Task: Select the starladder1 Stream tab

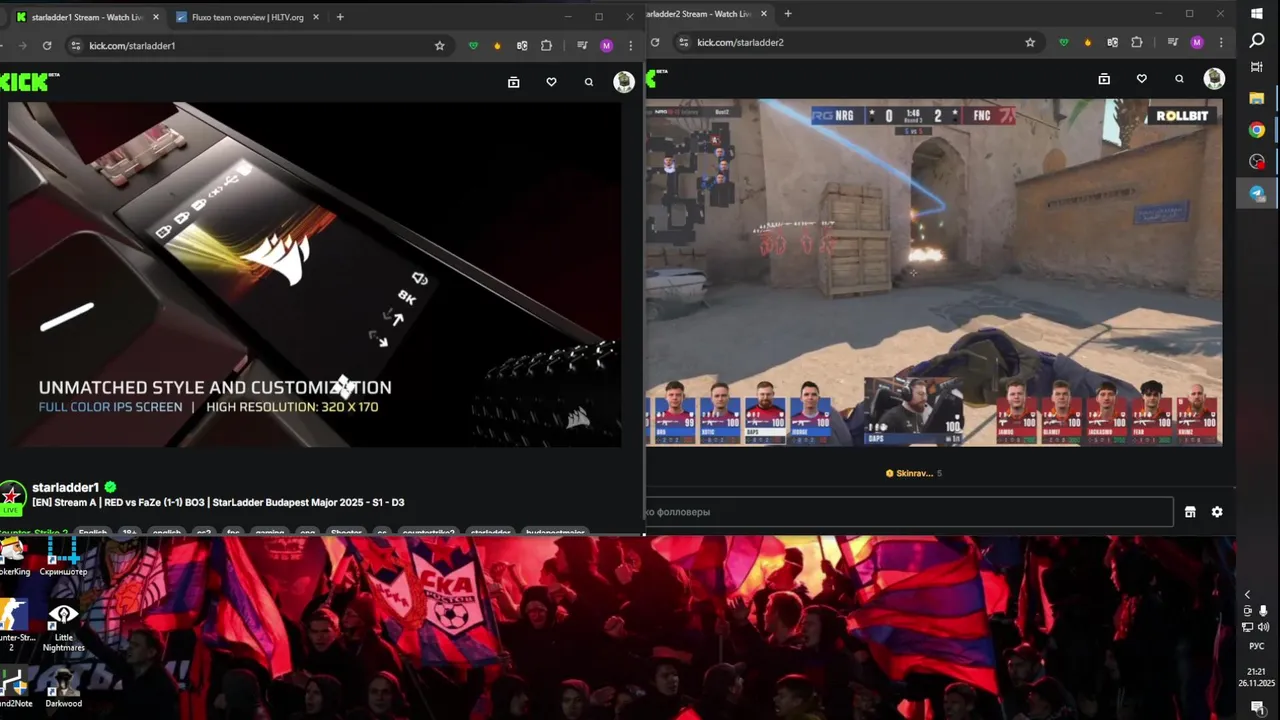Action: (87, 17)
